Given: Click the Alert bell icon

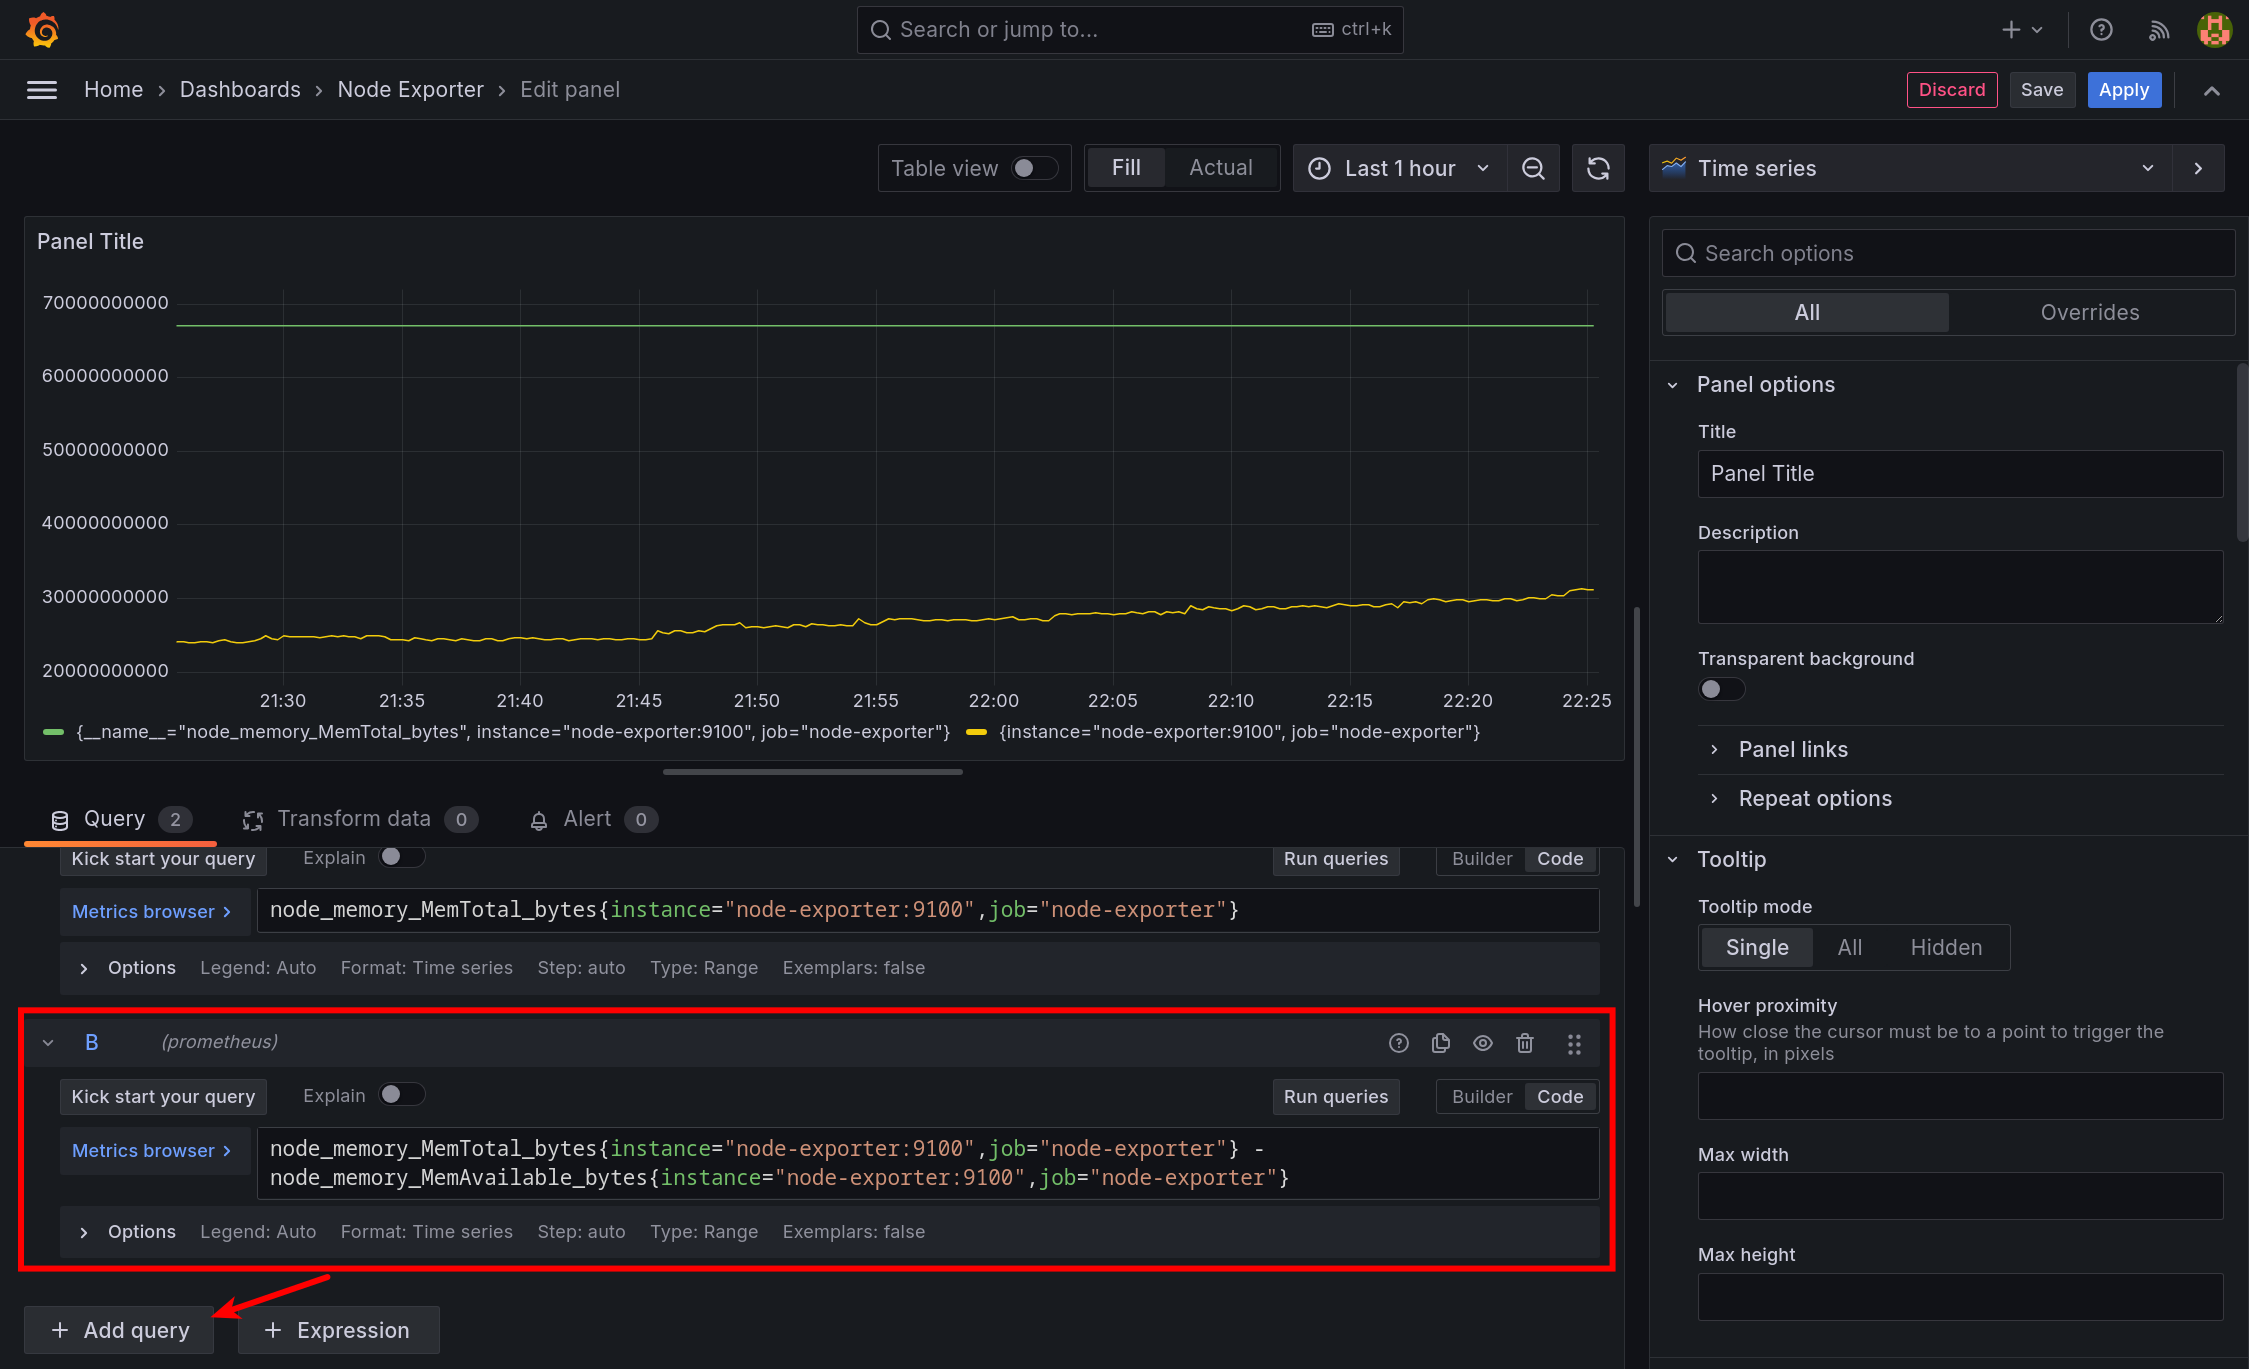Looking at the screenshot, I should (539, 820).
